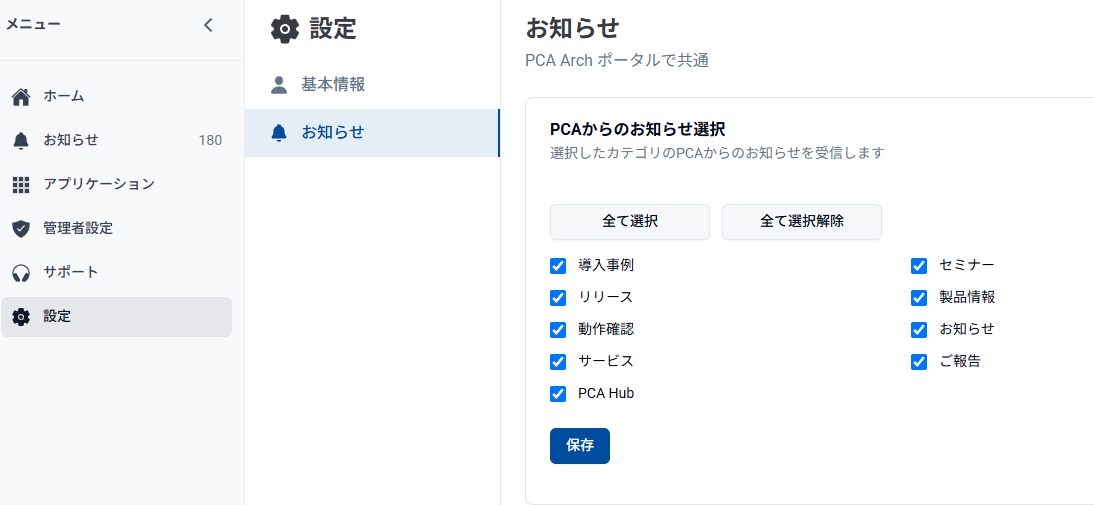
Task: Uncheck the 製品情報 checkbox
Action: point(919,298)
